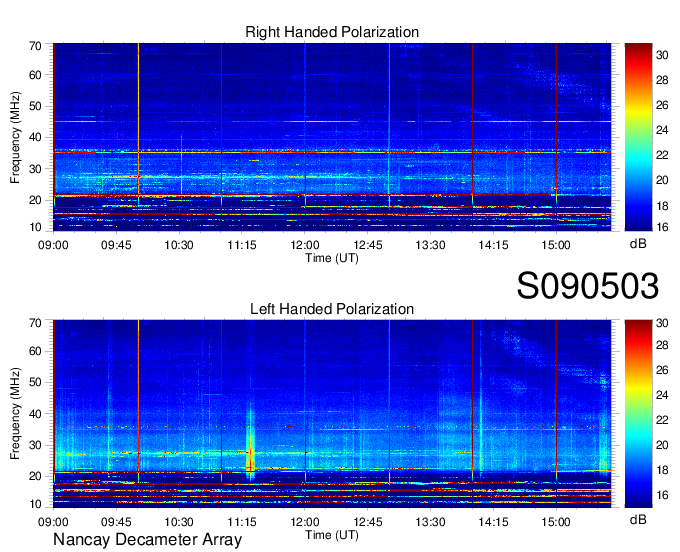Screen dimensions: 680x552
Task: Click the "Nancay Decameter Array" caption
Action: (147, 540)
